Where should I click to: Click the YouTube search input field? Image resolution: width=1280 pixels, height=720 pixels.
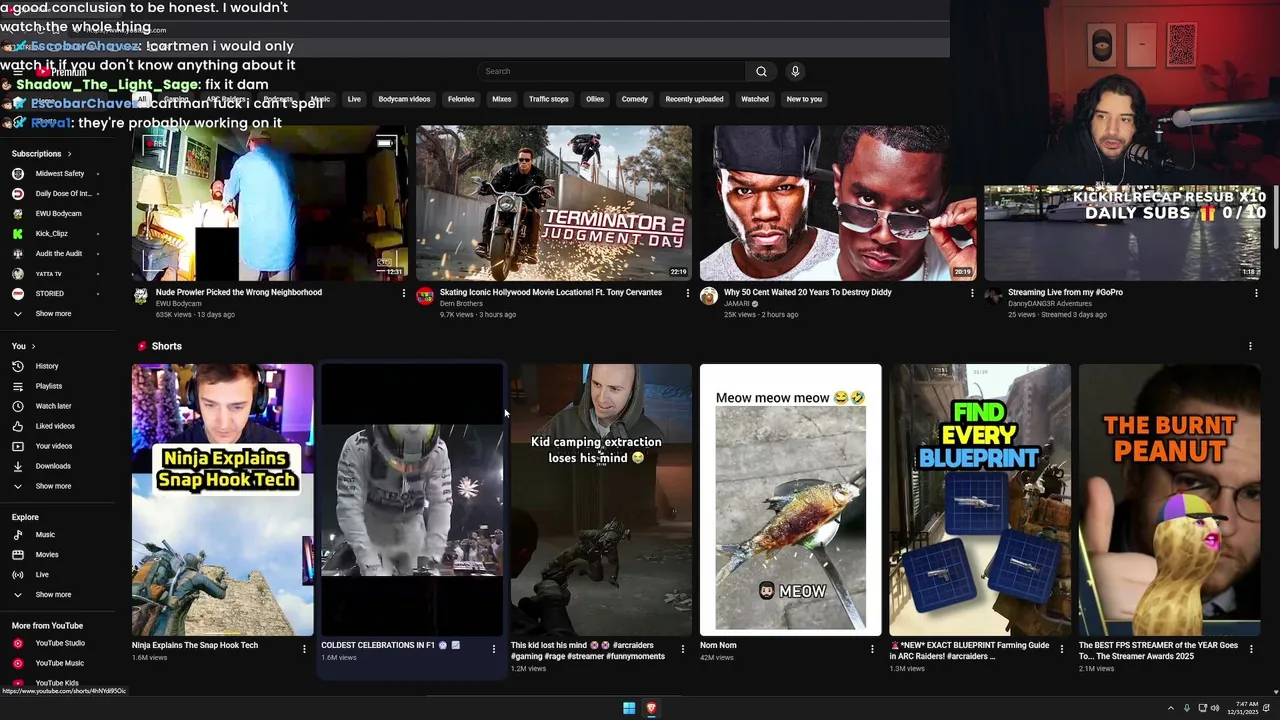611,71
